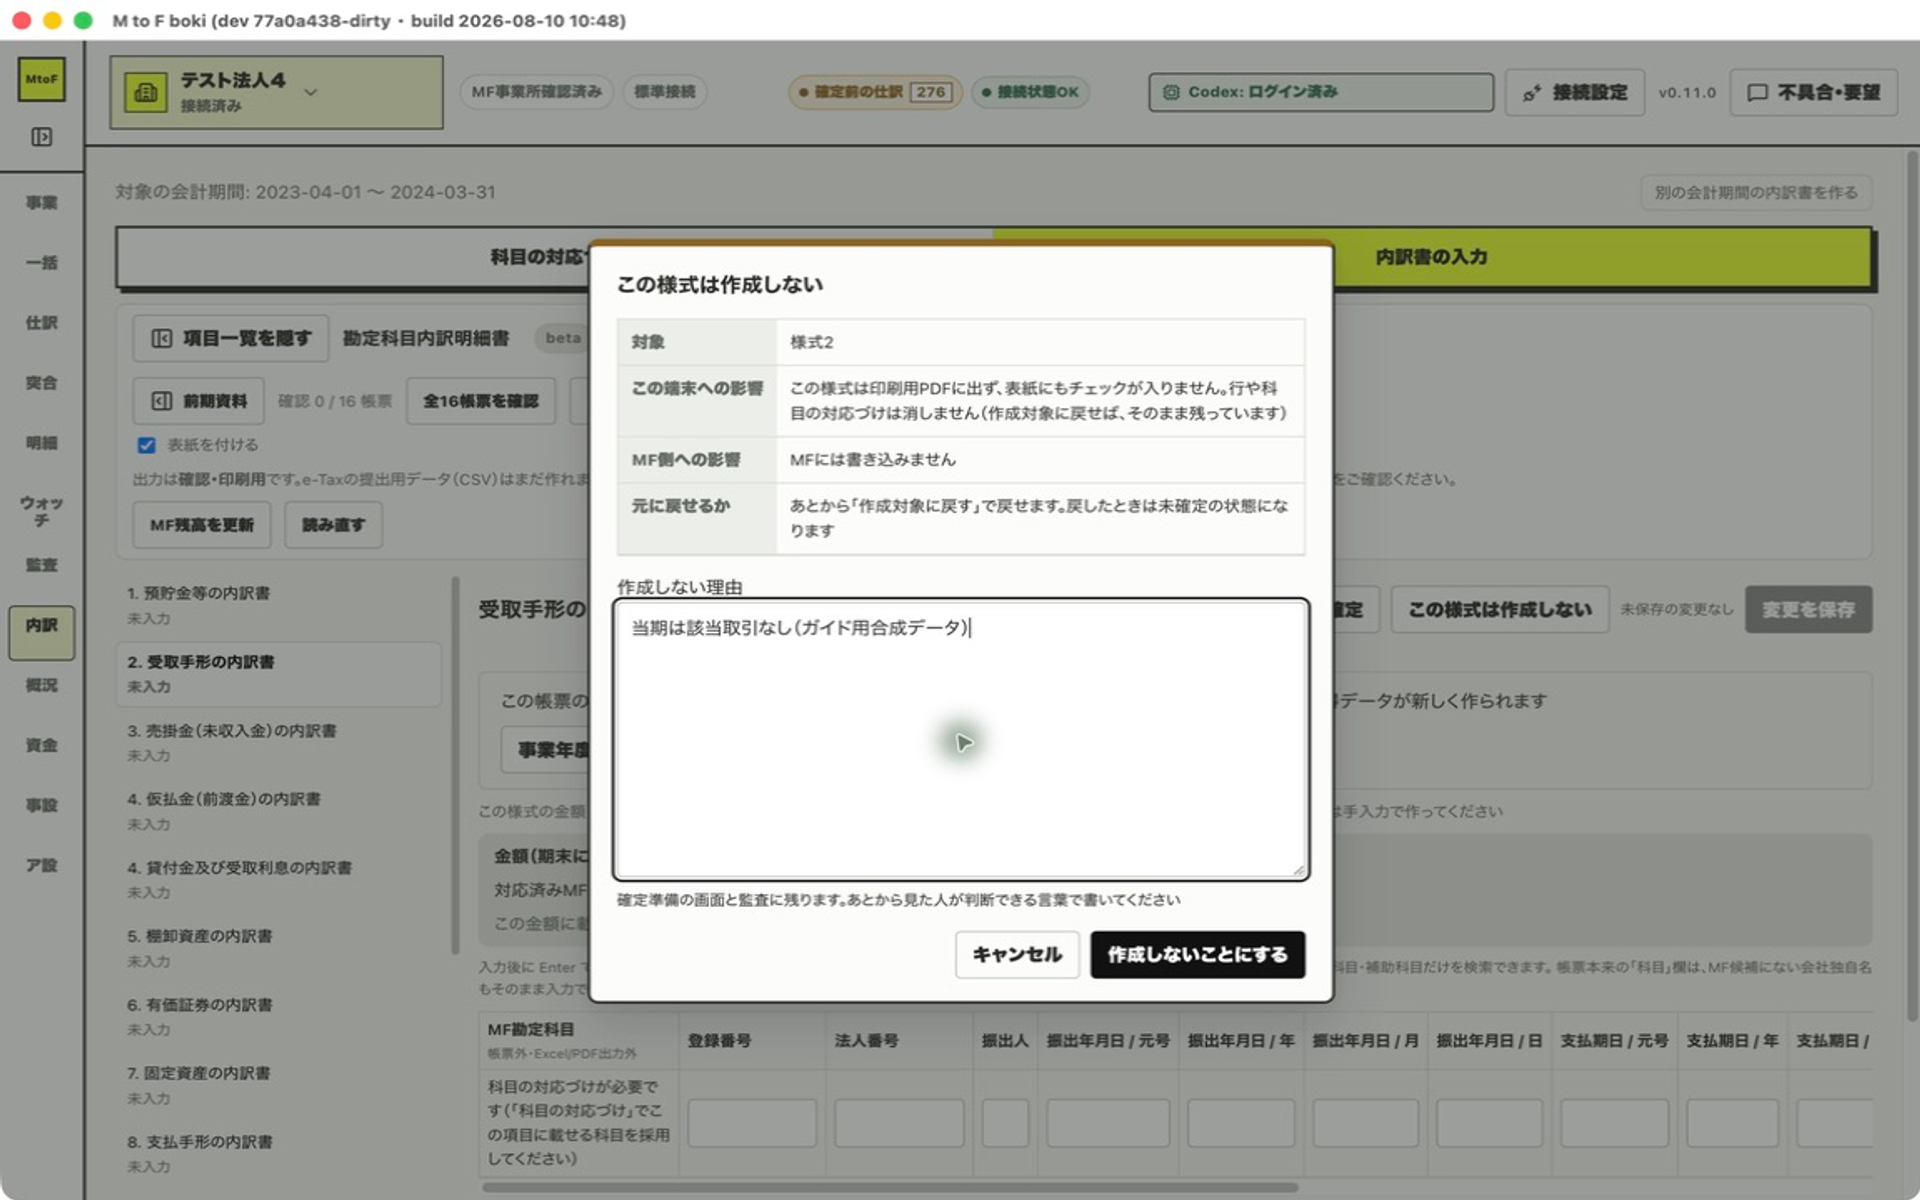Click the v0.11.0 version label

click(1686, 92)
